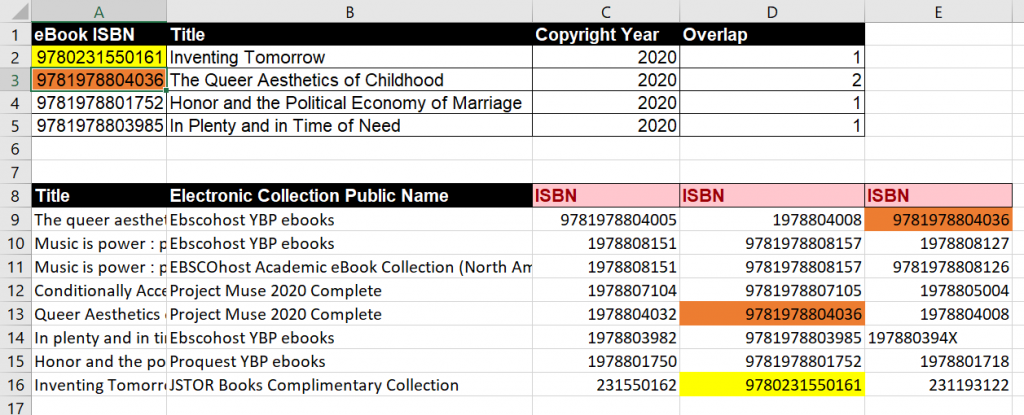Viewport: 1024px width, 415px height.
Task: Select column D header
Action: point(771,10)
